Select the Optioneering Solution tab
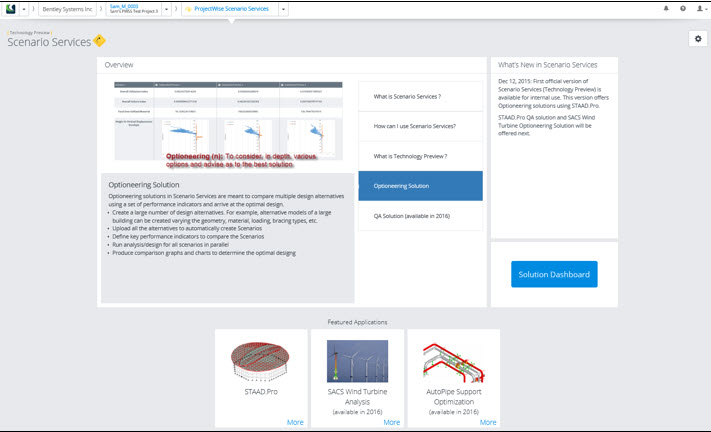 [420, 186]
